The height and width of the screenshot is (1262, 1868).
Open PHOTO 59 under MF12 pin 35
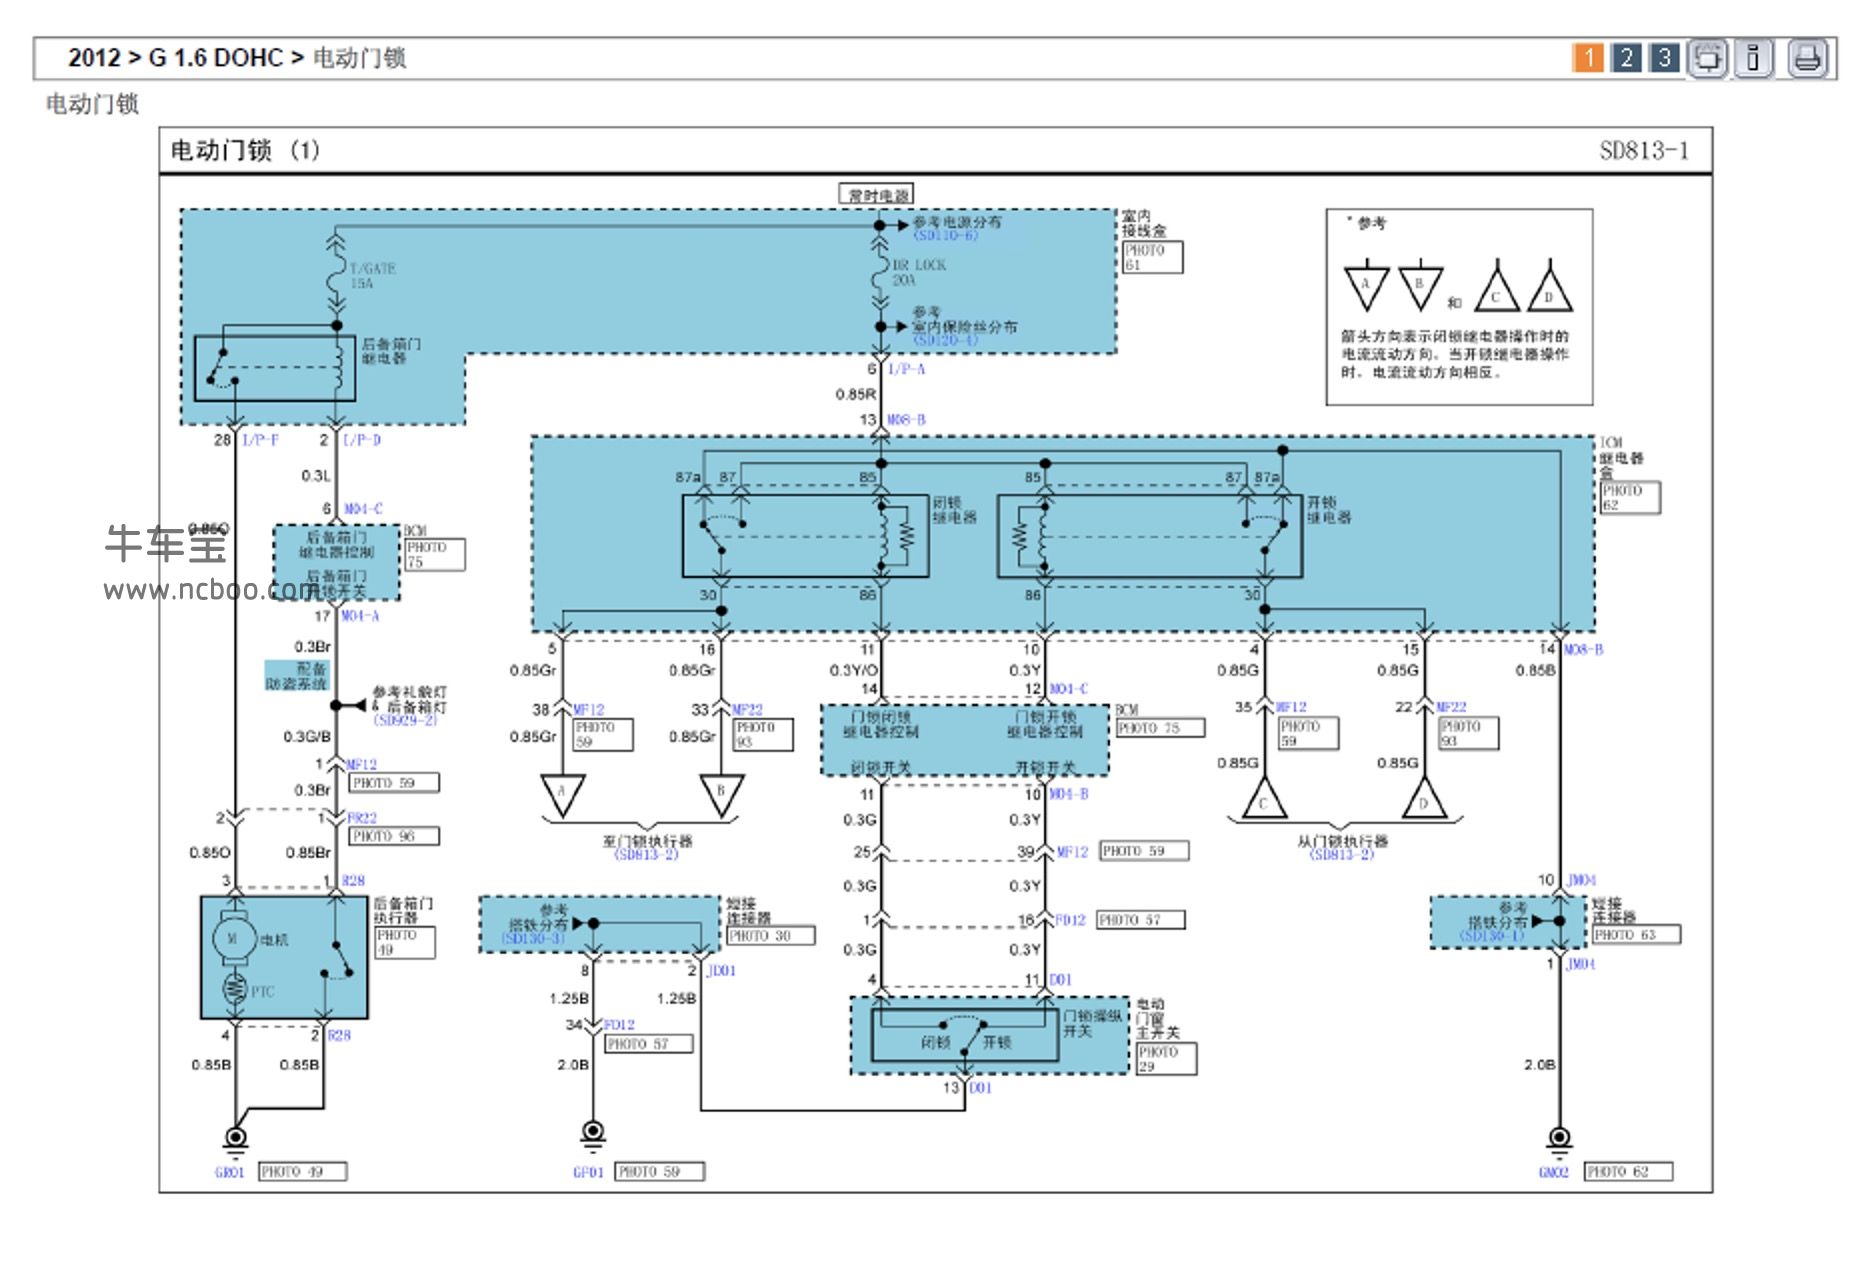pyautogui.click(x=1308, y=734)
